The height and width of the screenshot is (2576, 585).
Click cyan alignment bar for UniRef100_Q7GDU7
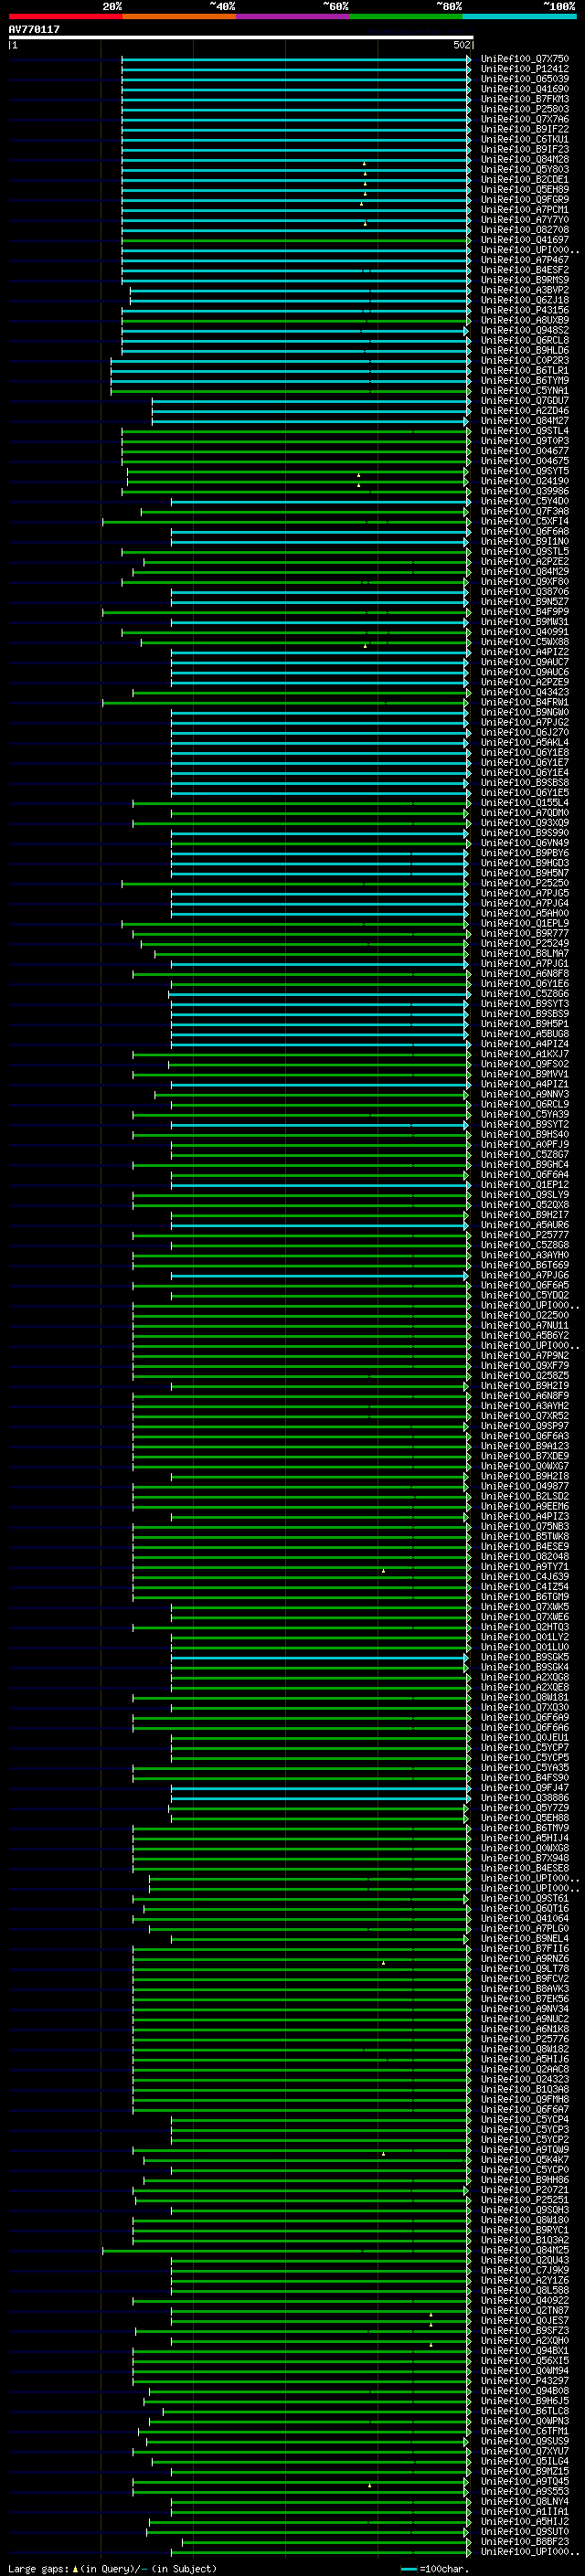point(311,401)
